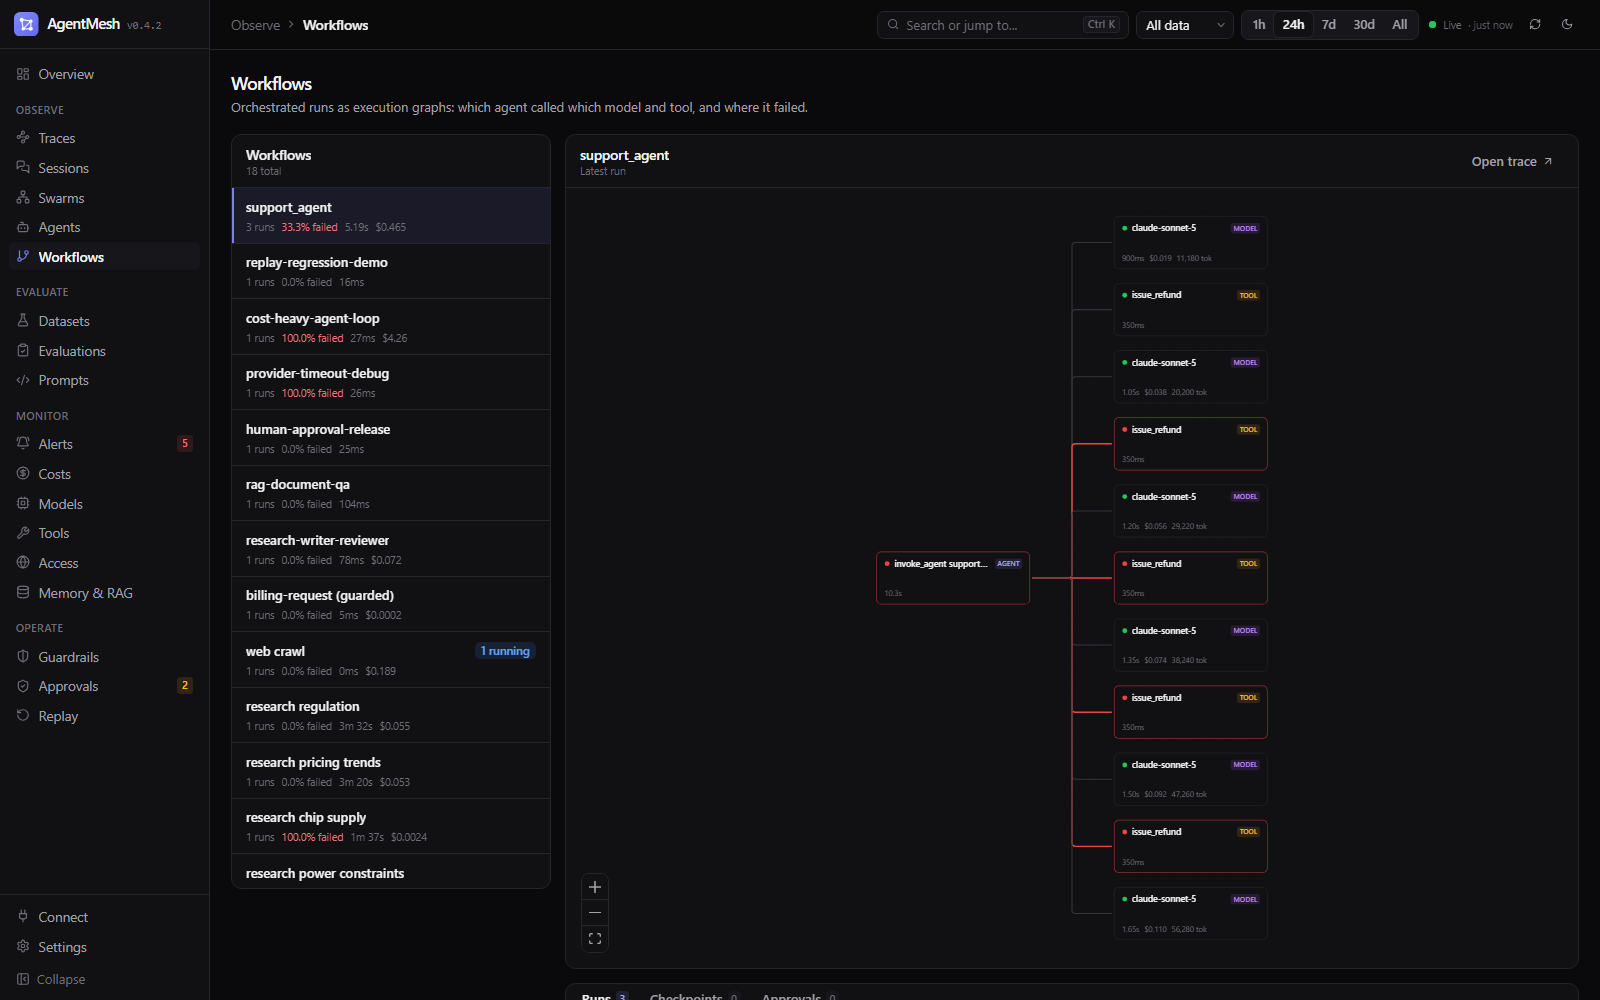Viewport: 1600px width, 1000px height.
Task: Open Memory & RAG page
Action: (104, 593)
